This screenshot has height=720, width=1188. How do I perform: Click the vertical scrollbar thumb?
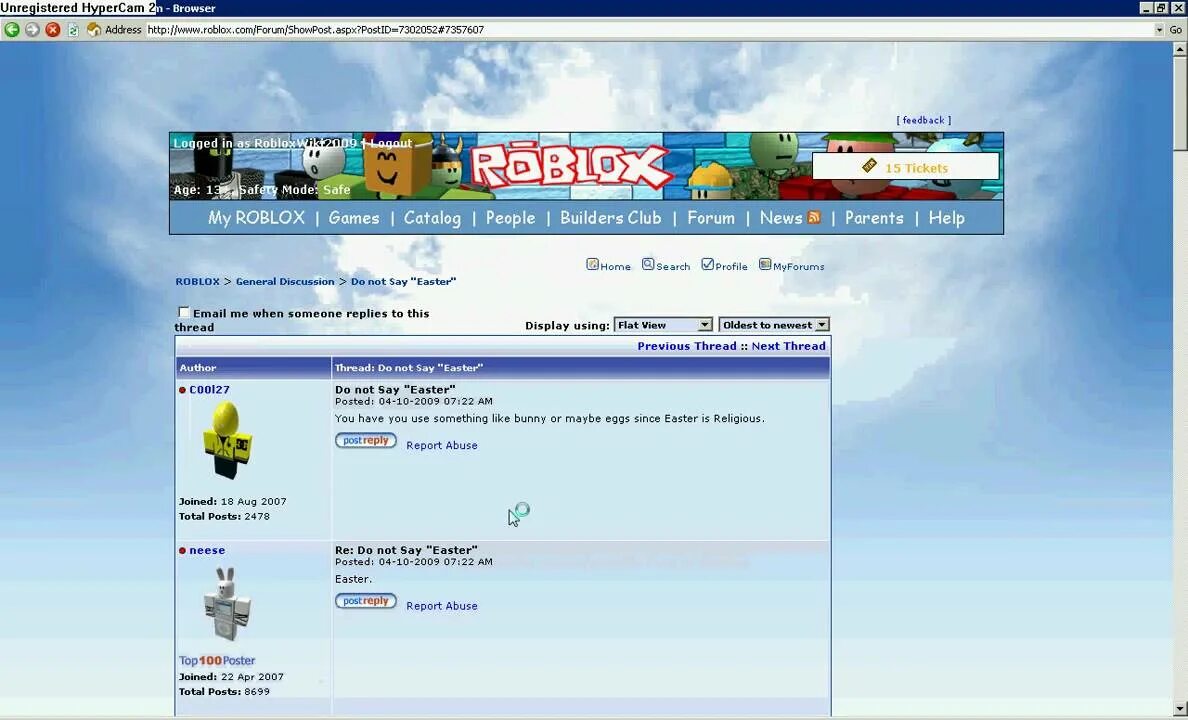1180,104
